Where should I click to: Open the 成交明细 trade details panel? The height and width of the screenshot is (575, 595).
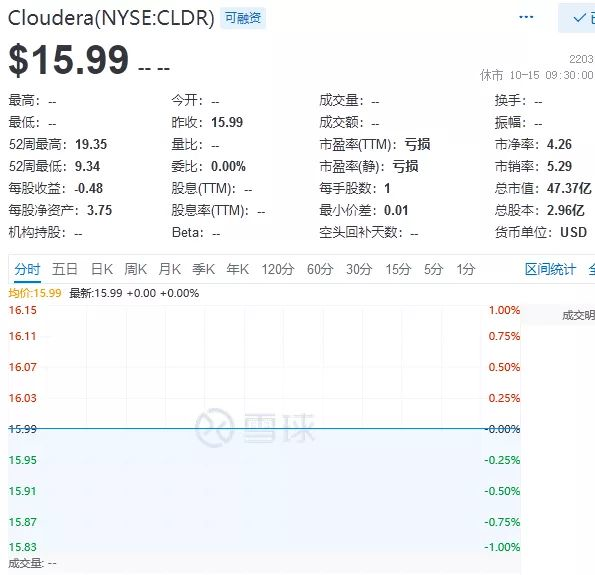[x=578, y=315]
